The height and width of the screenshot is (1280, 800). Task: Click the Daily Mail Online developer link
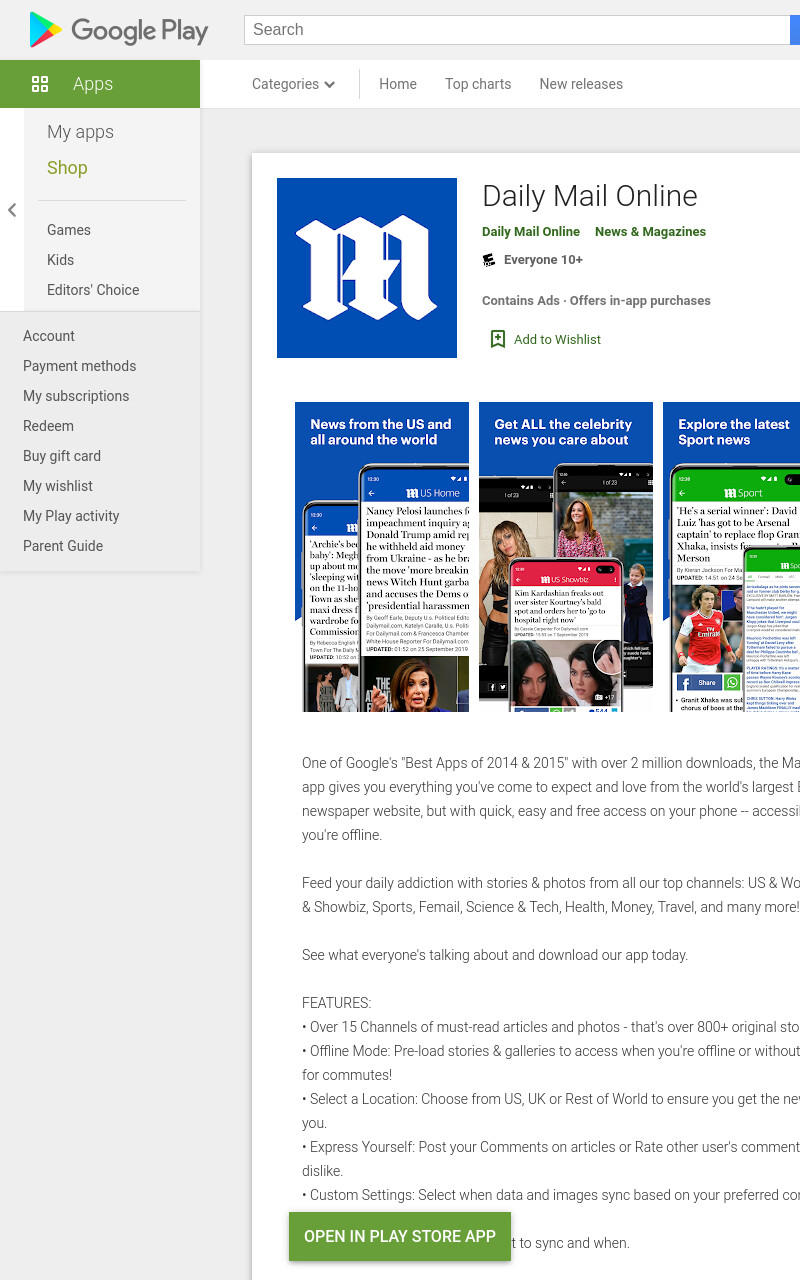(531, 231)
